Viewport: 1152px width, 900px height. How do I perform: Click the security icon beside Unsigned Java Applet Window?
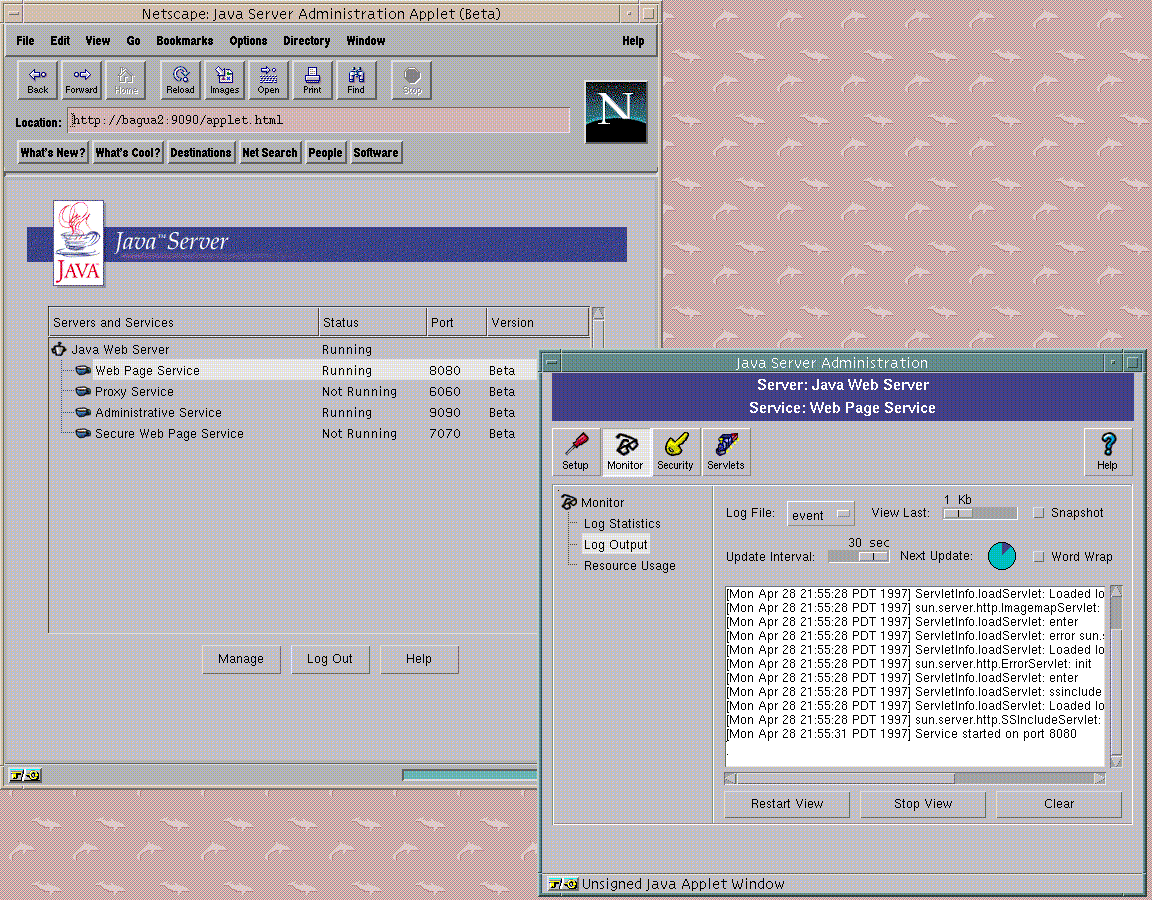563,884
